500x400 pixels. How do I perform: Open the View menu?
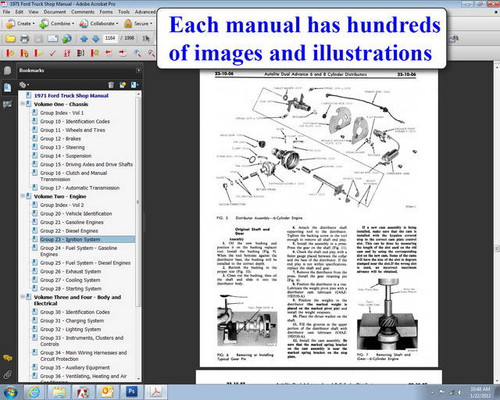tap(33, 12)
